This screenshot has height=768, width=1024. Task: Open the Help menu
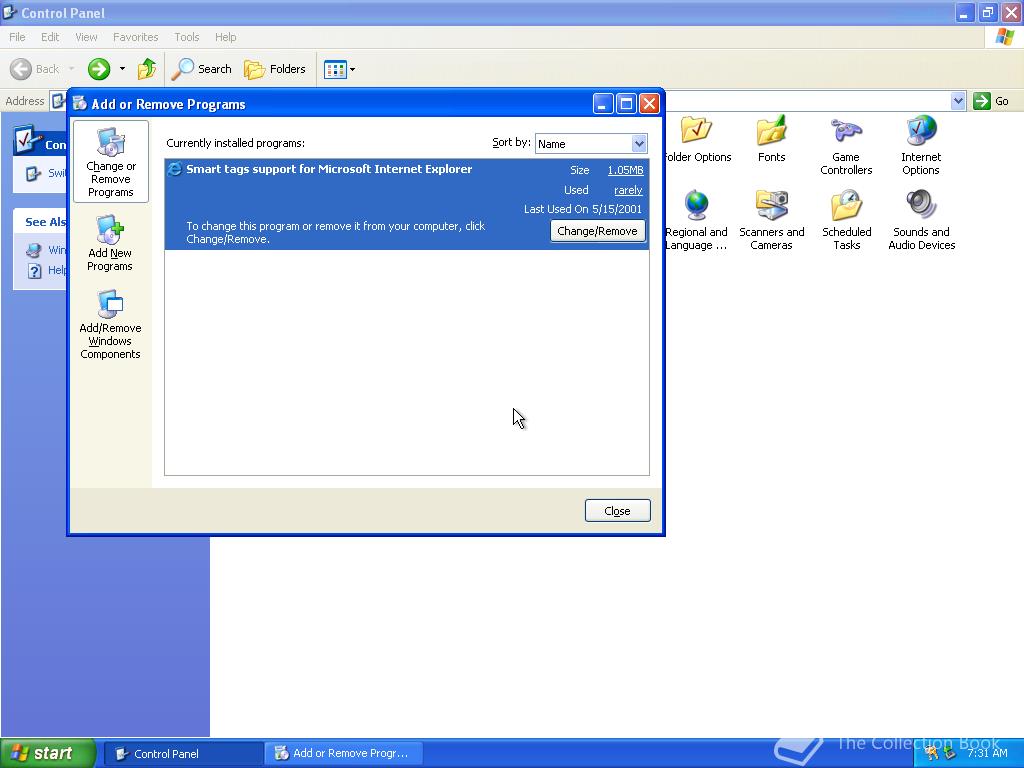[x=225, y=37]
